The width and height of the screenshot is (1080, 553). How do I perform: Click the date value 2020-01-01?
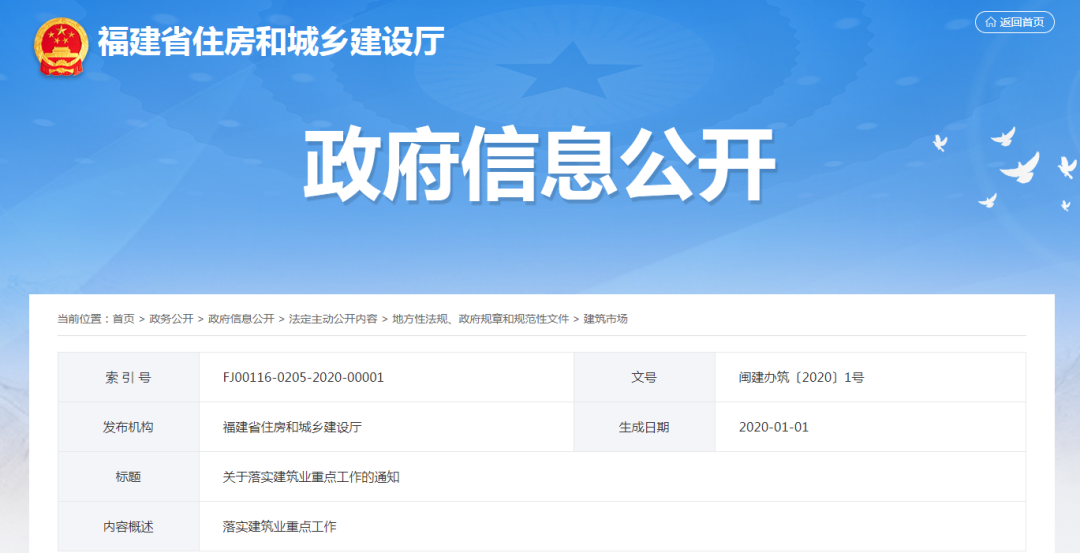(x=773, y=427)
